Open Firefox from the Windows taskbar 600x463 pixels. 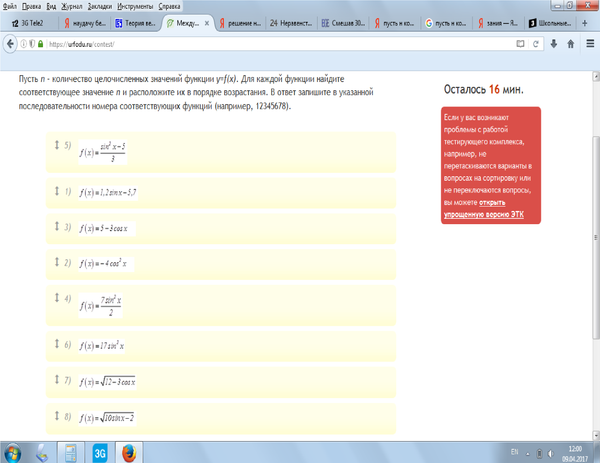pos(130,452)
